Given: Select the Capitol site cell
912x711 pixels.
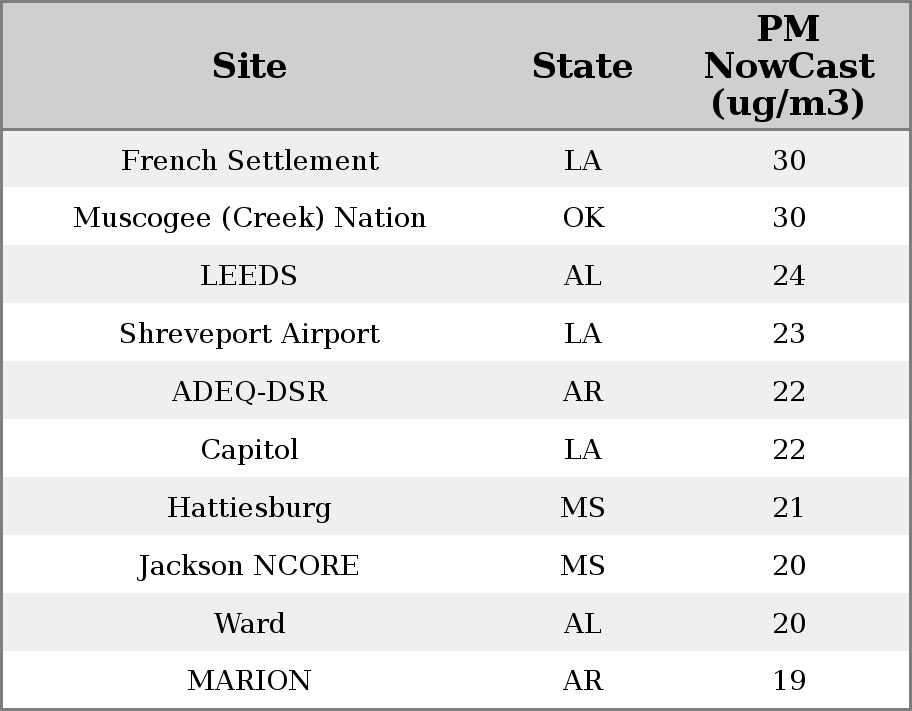Looking at the screenshot, I should pyautogui.click(x=249, y=450).
